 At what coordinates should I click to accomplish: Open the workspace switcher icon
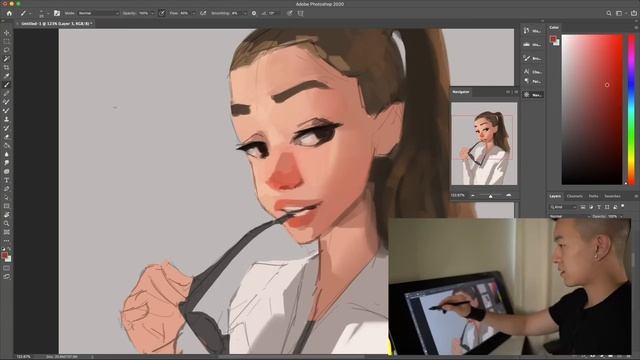620,13
